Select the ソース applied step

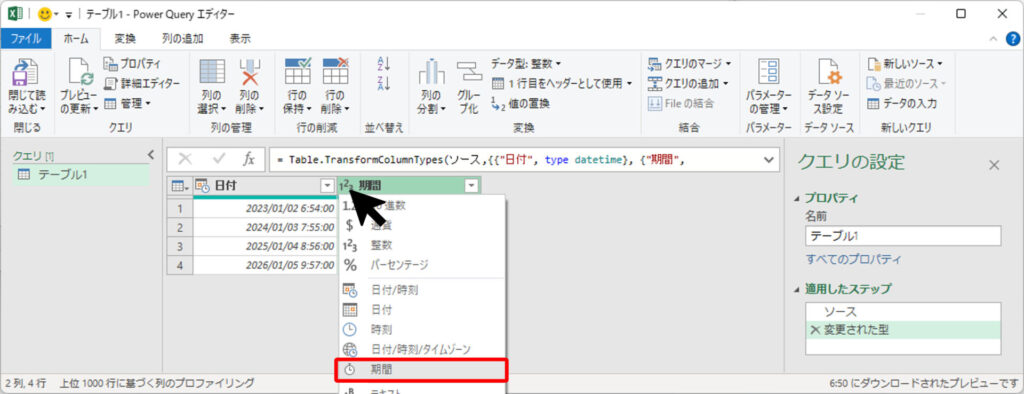click(903, 312)
